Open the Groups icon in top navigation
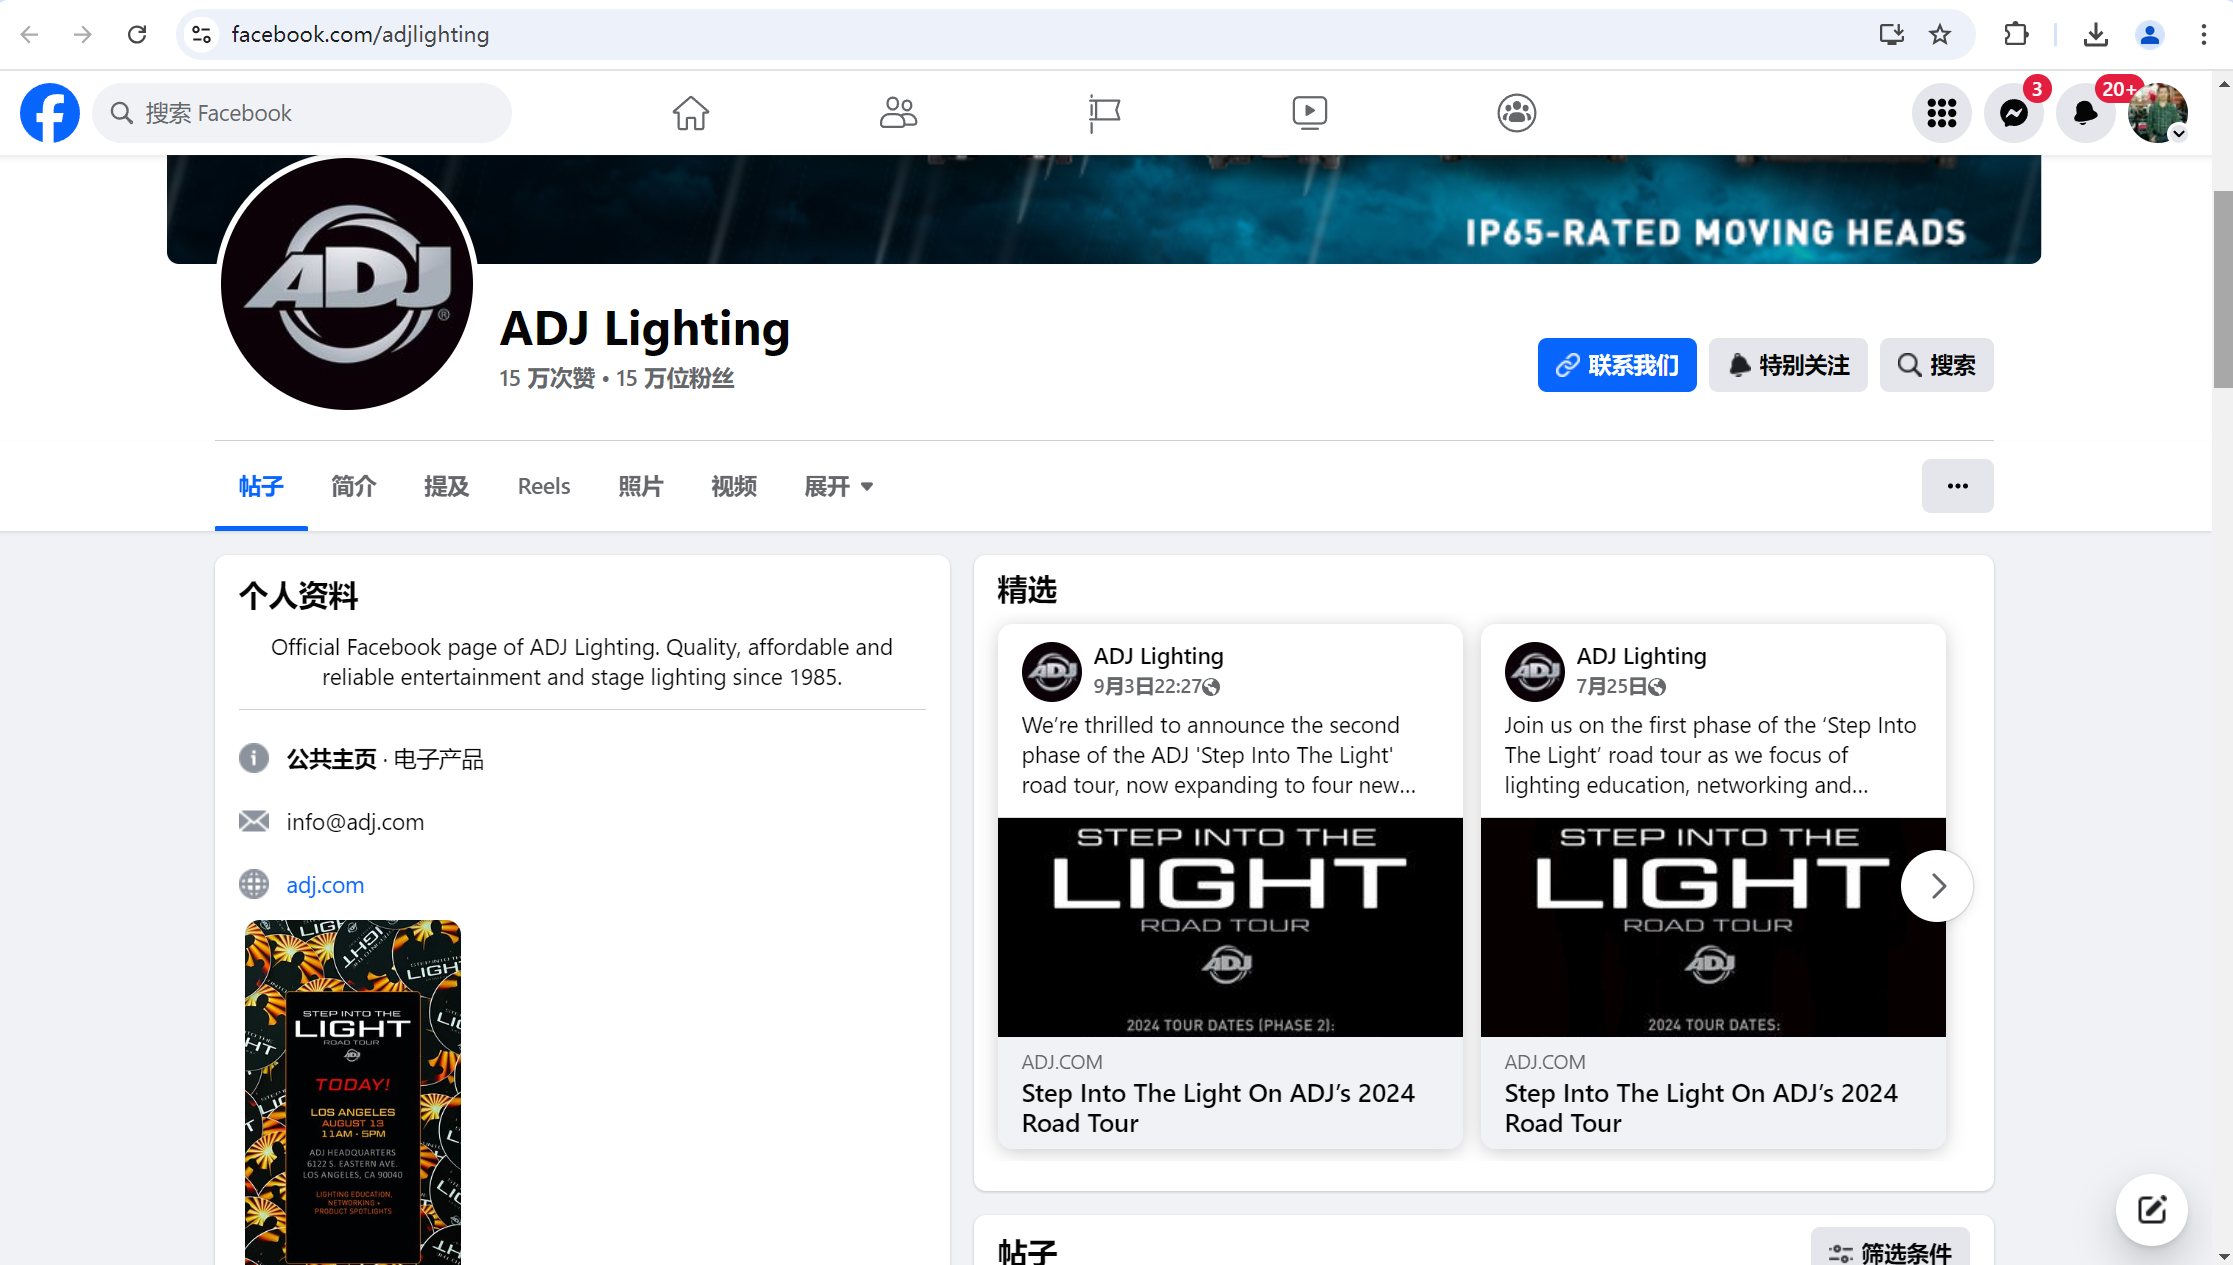 [1516, 113]
